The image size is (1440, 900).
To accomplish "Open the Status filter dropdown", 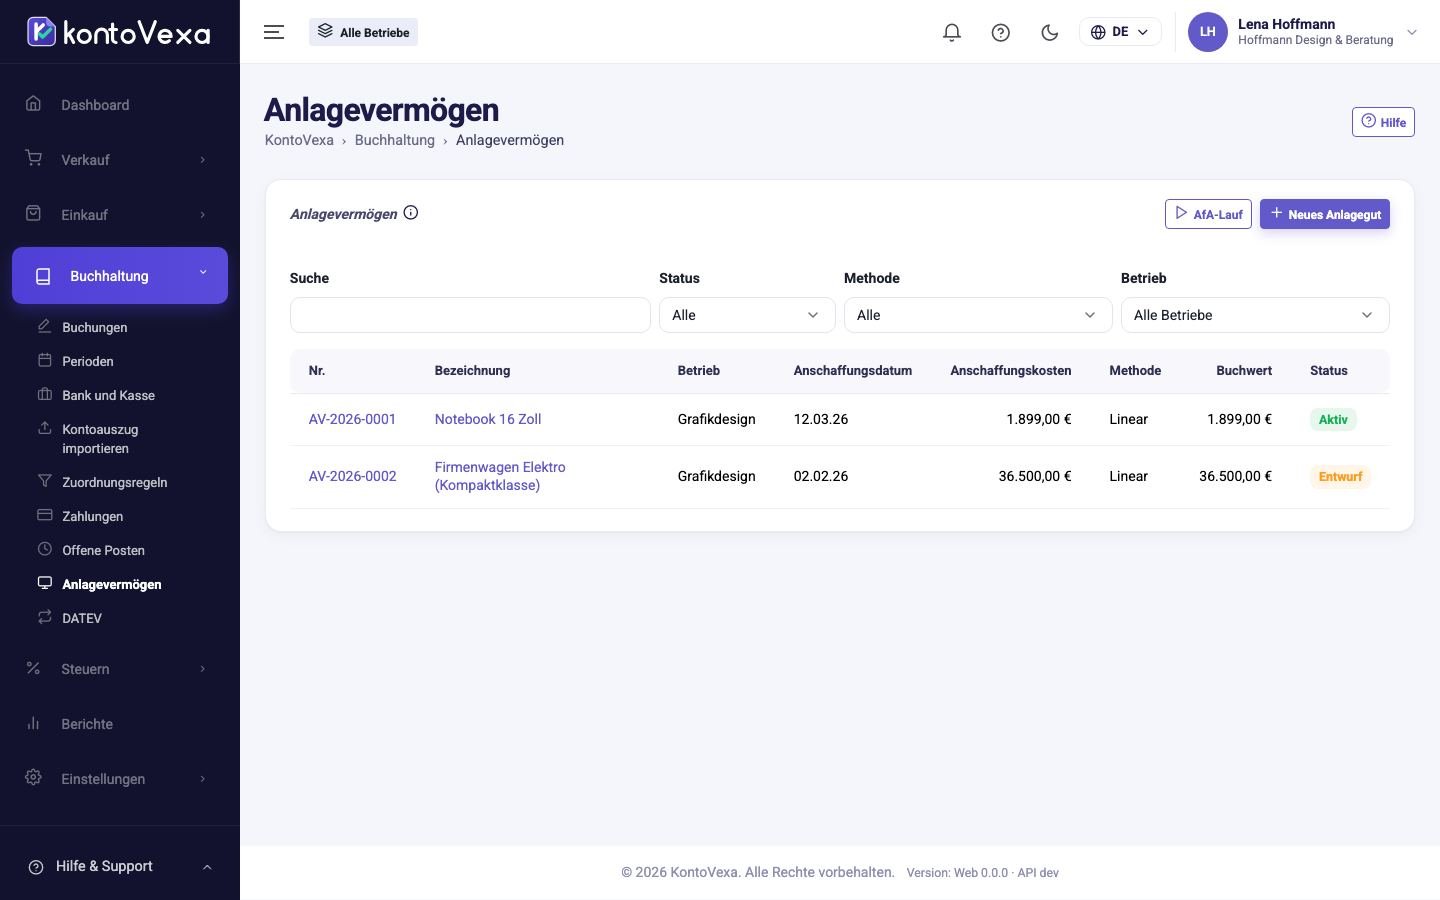I will (x=747, y=315).
